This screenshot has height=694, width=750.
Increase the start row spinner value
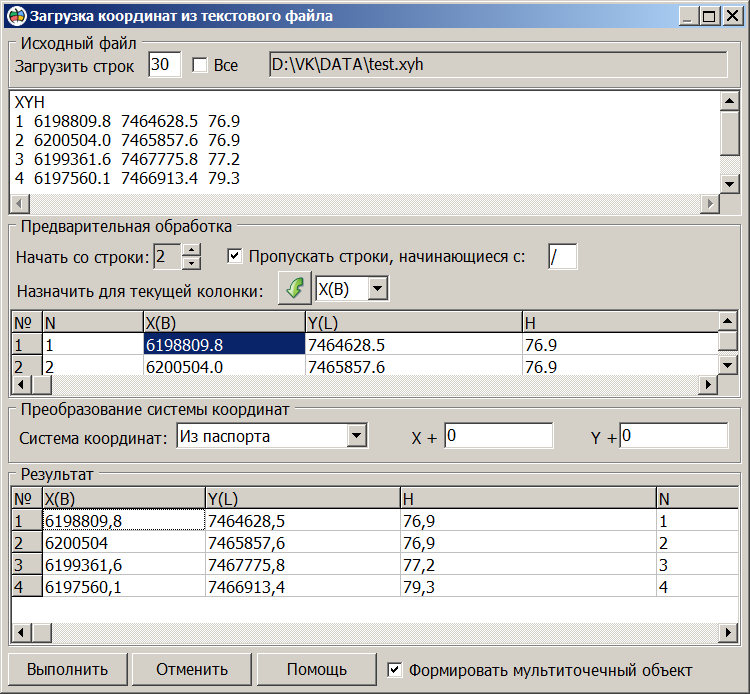[192, 250]
